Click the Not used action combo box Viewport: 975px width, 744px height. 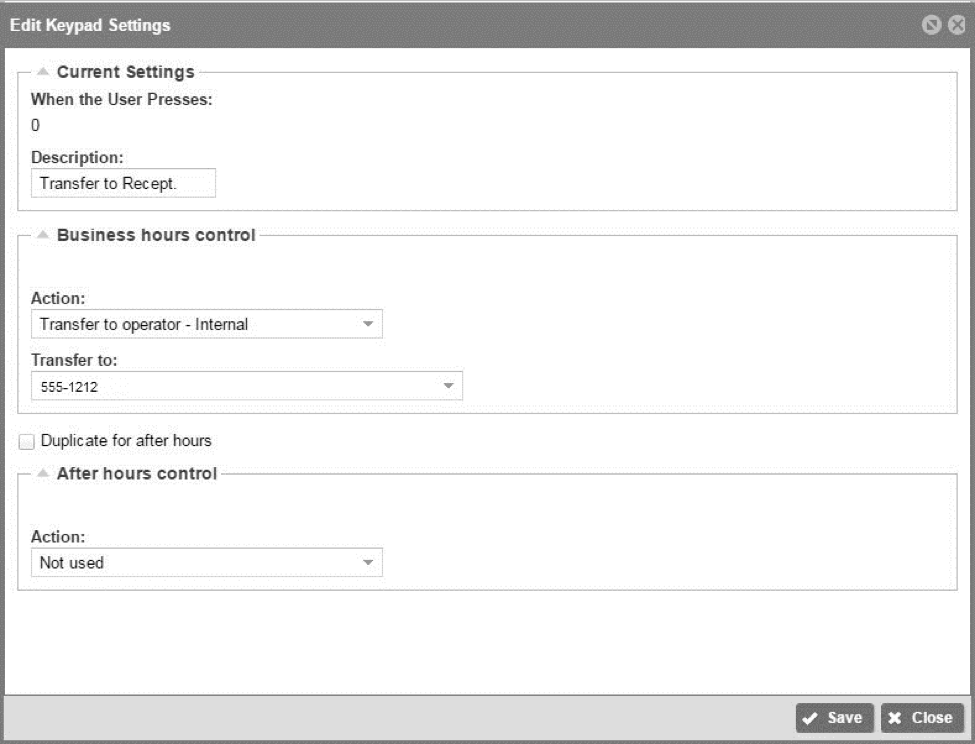click(x=206, y=563)
